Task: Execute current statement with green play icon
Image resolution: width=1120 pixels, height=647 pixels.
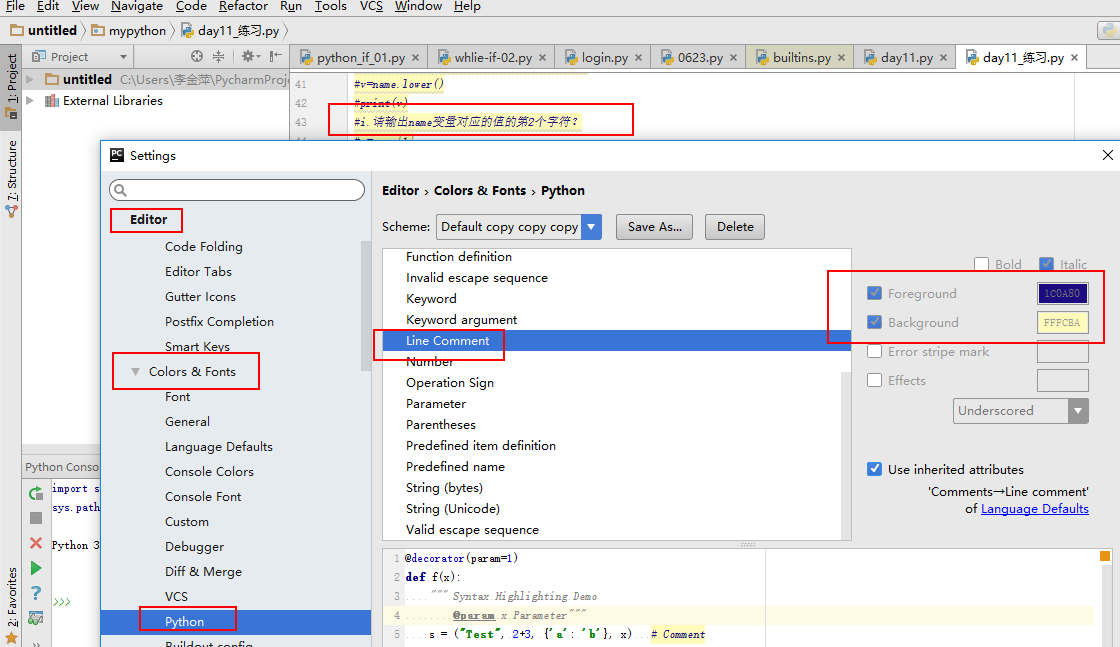Action: pyautogui.click(x=36, y=568)
